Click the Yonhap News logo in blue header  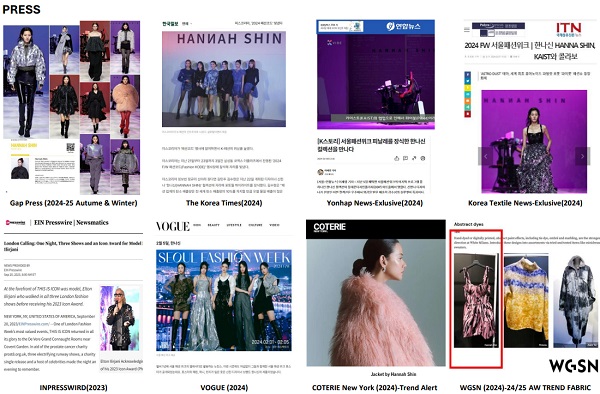(403, 26)
